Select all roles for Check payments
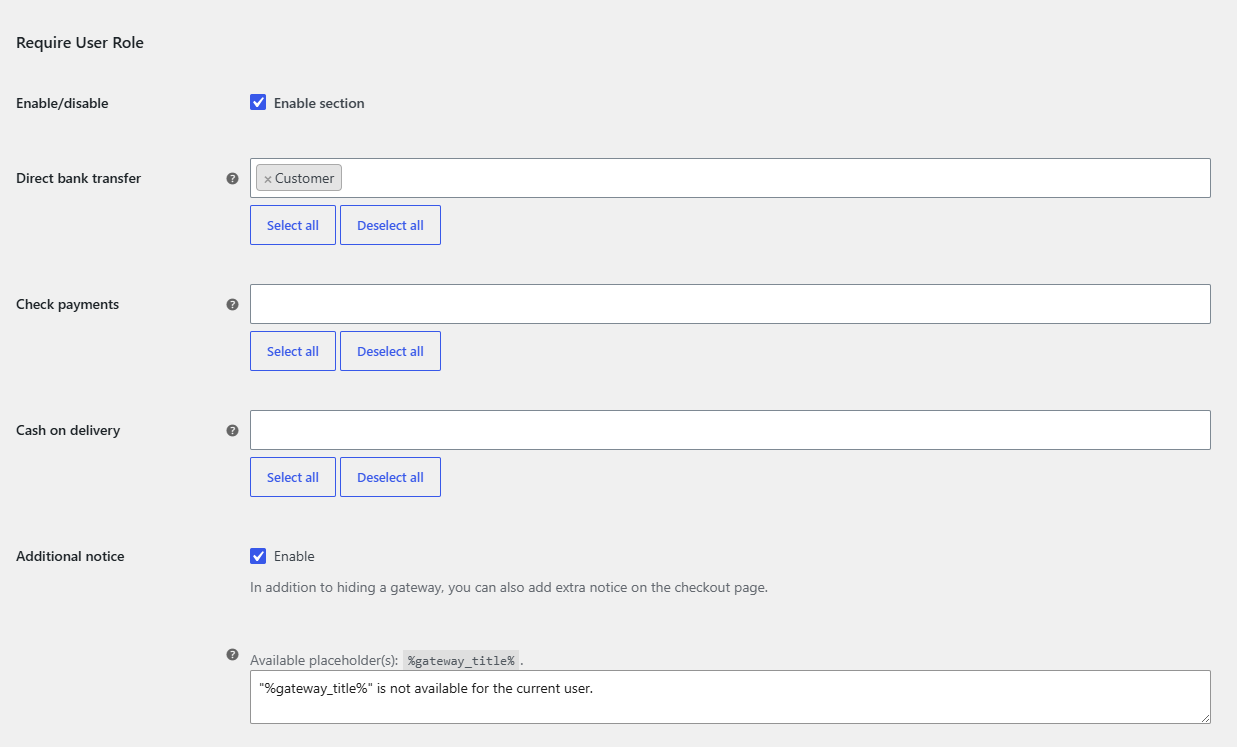The height and width of the screenshot is (747, 1237). (x=293, y=351)
